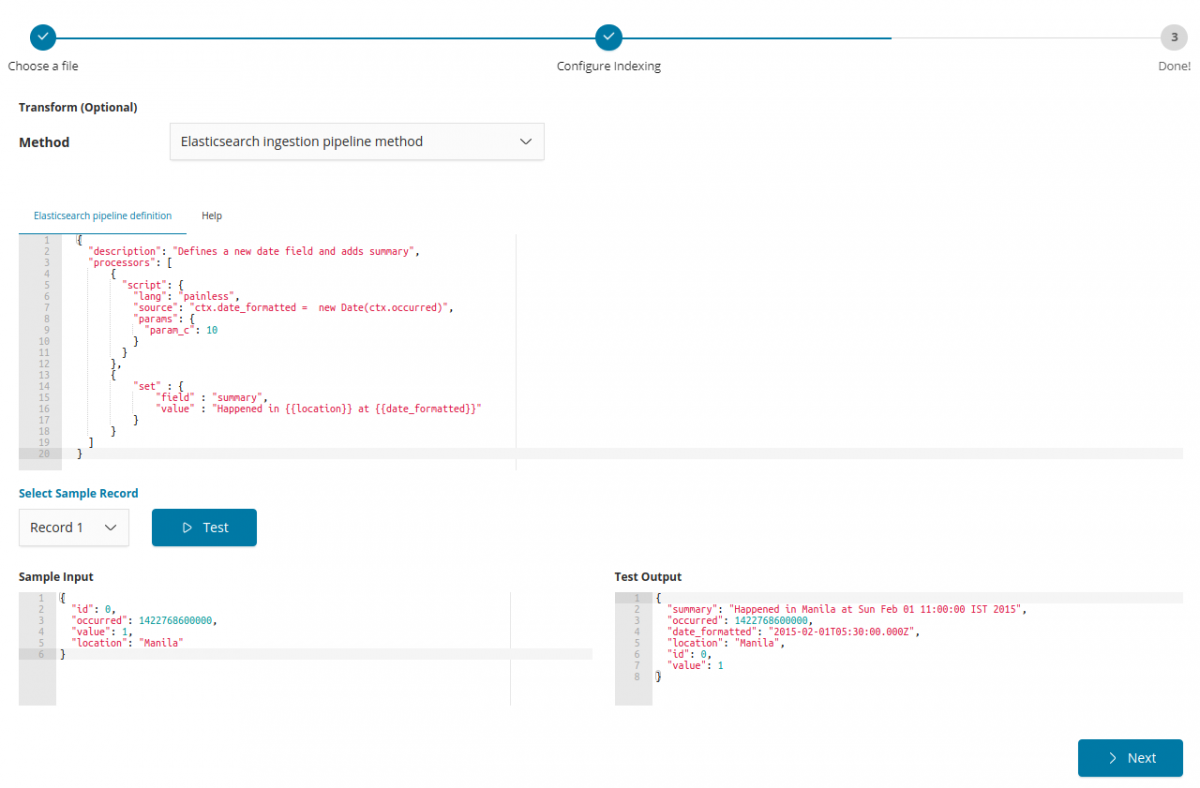Click the "param_c": 10 line
The width and height of the screenshot is (1200, 788).
[181, 330]
